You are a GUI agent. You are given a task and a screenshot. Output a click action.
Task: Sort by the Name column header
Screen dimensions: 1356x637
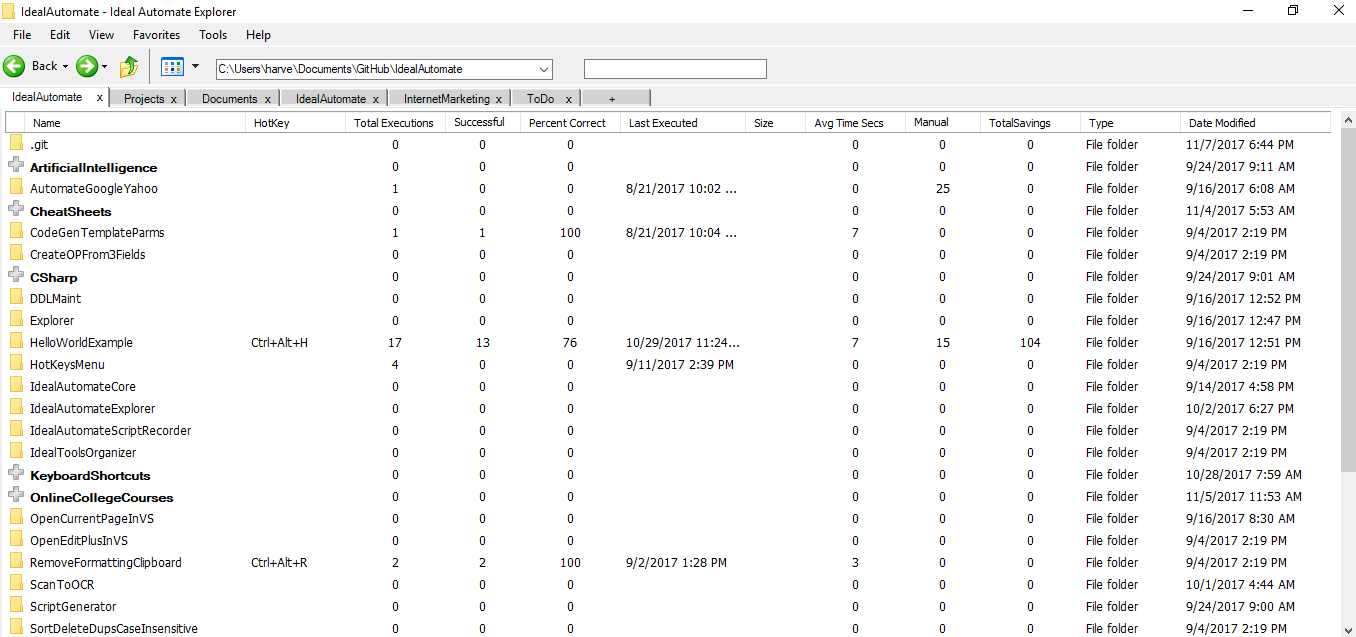136,123
